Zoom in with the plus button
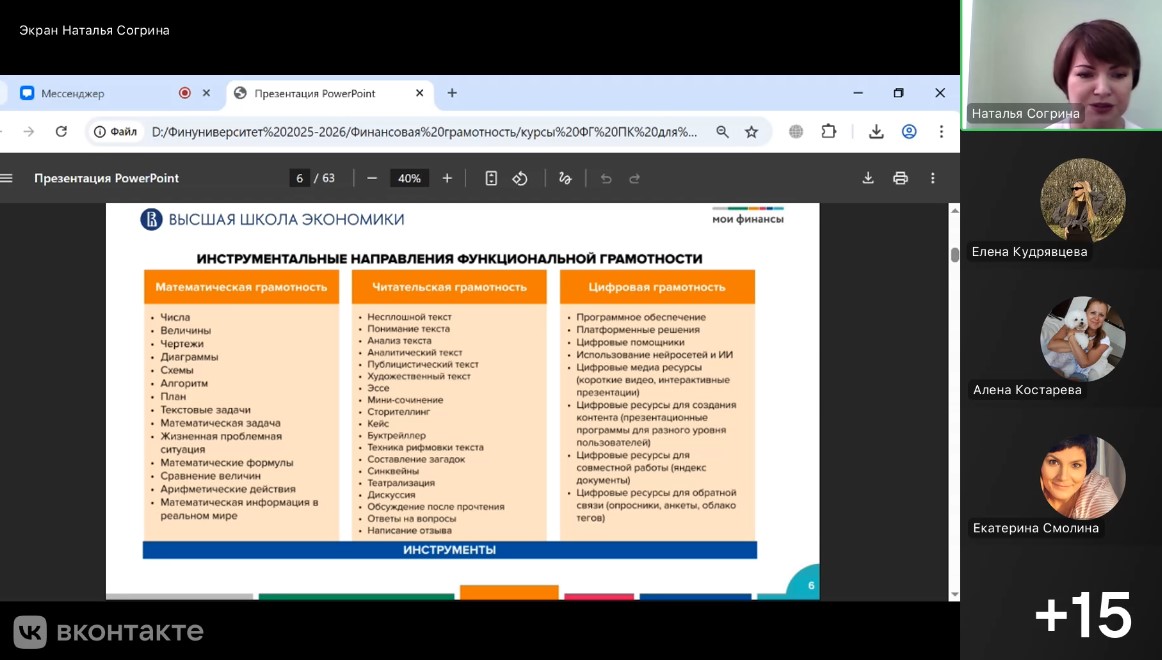The height and width of the screenshot is (660, 1162). [x=447, y=178]
